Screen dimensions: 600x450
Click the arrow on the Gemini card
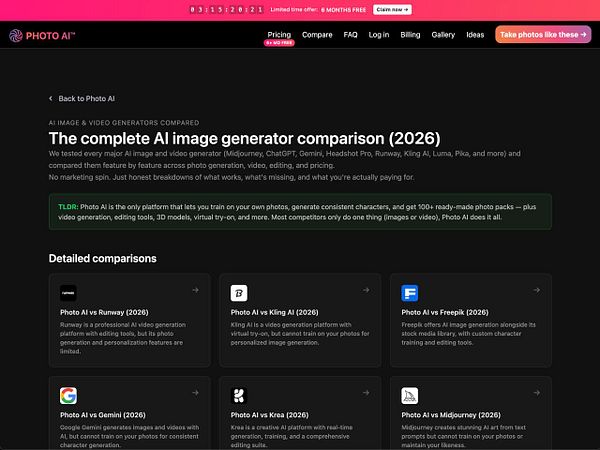(196, 393)
